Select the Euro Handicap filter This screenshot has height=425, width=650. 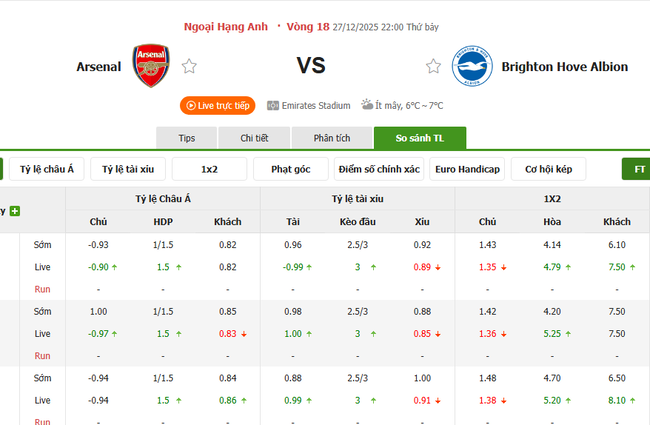tap(467, 169)
